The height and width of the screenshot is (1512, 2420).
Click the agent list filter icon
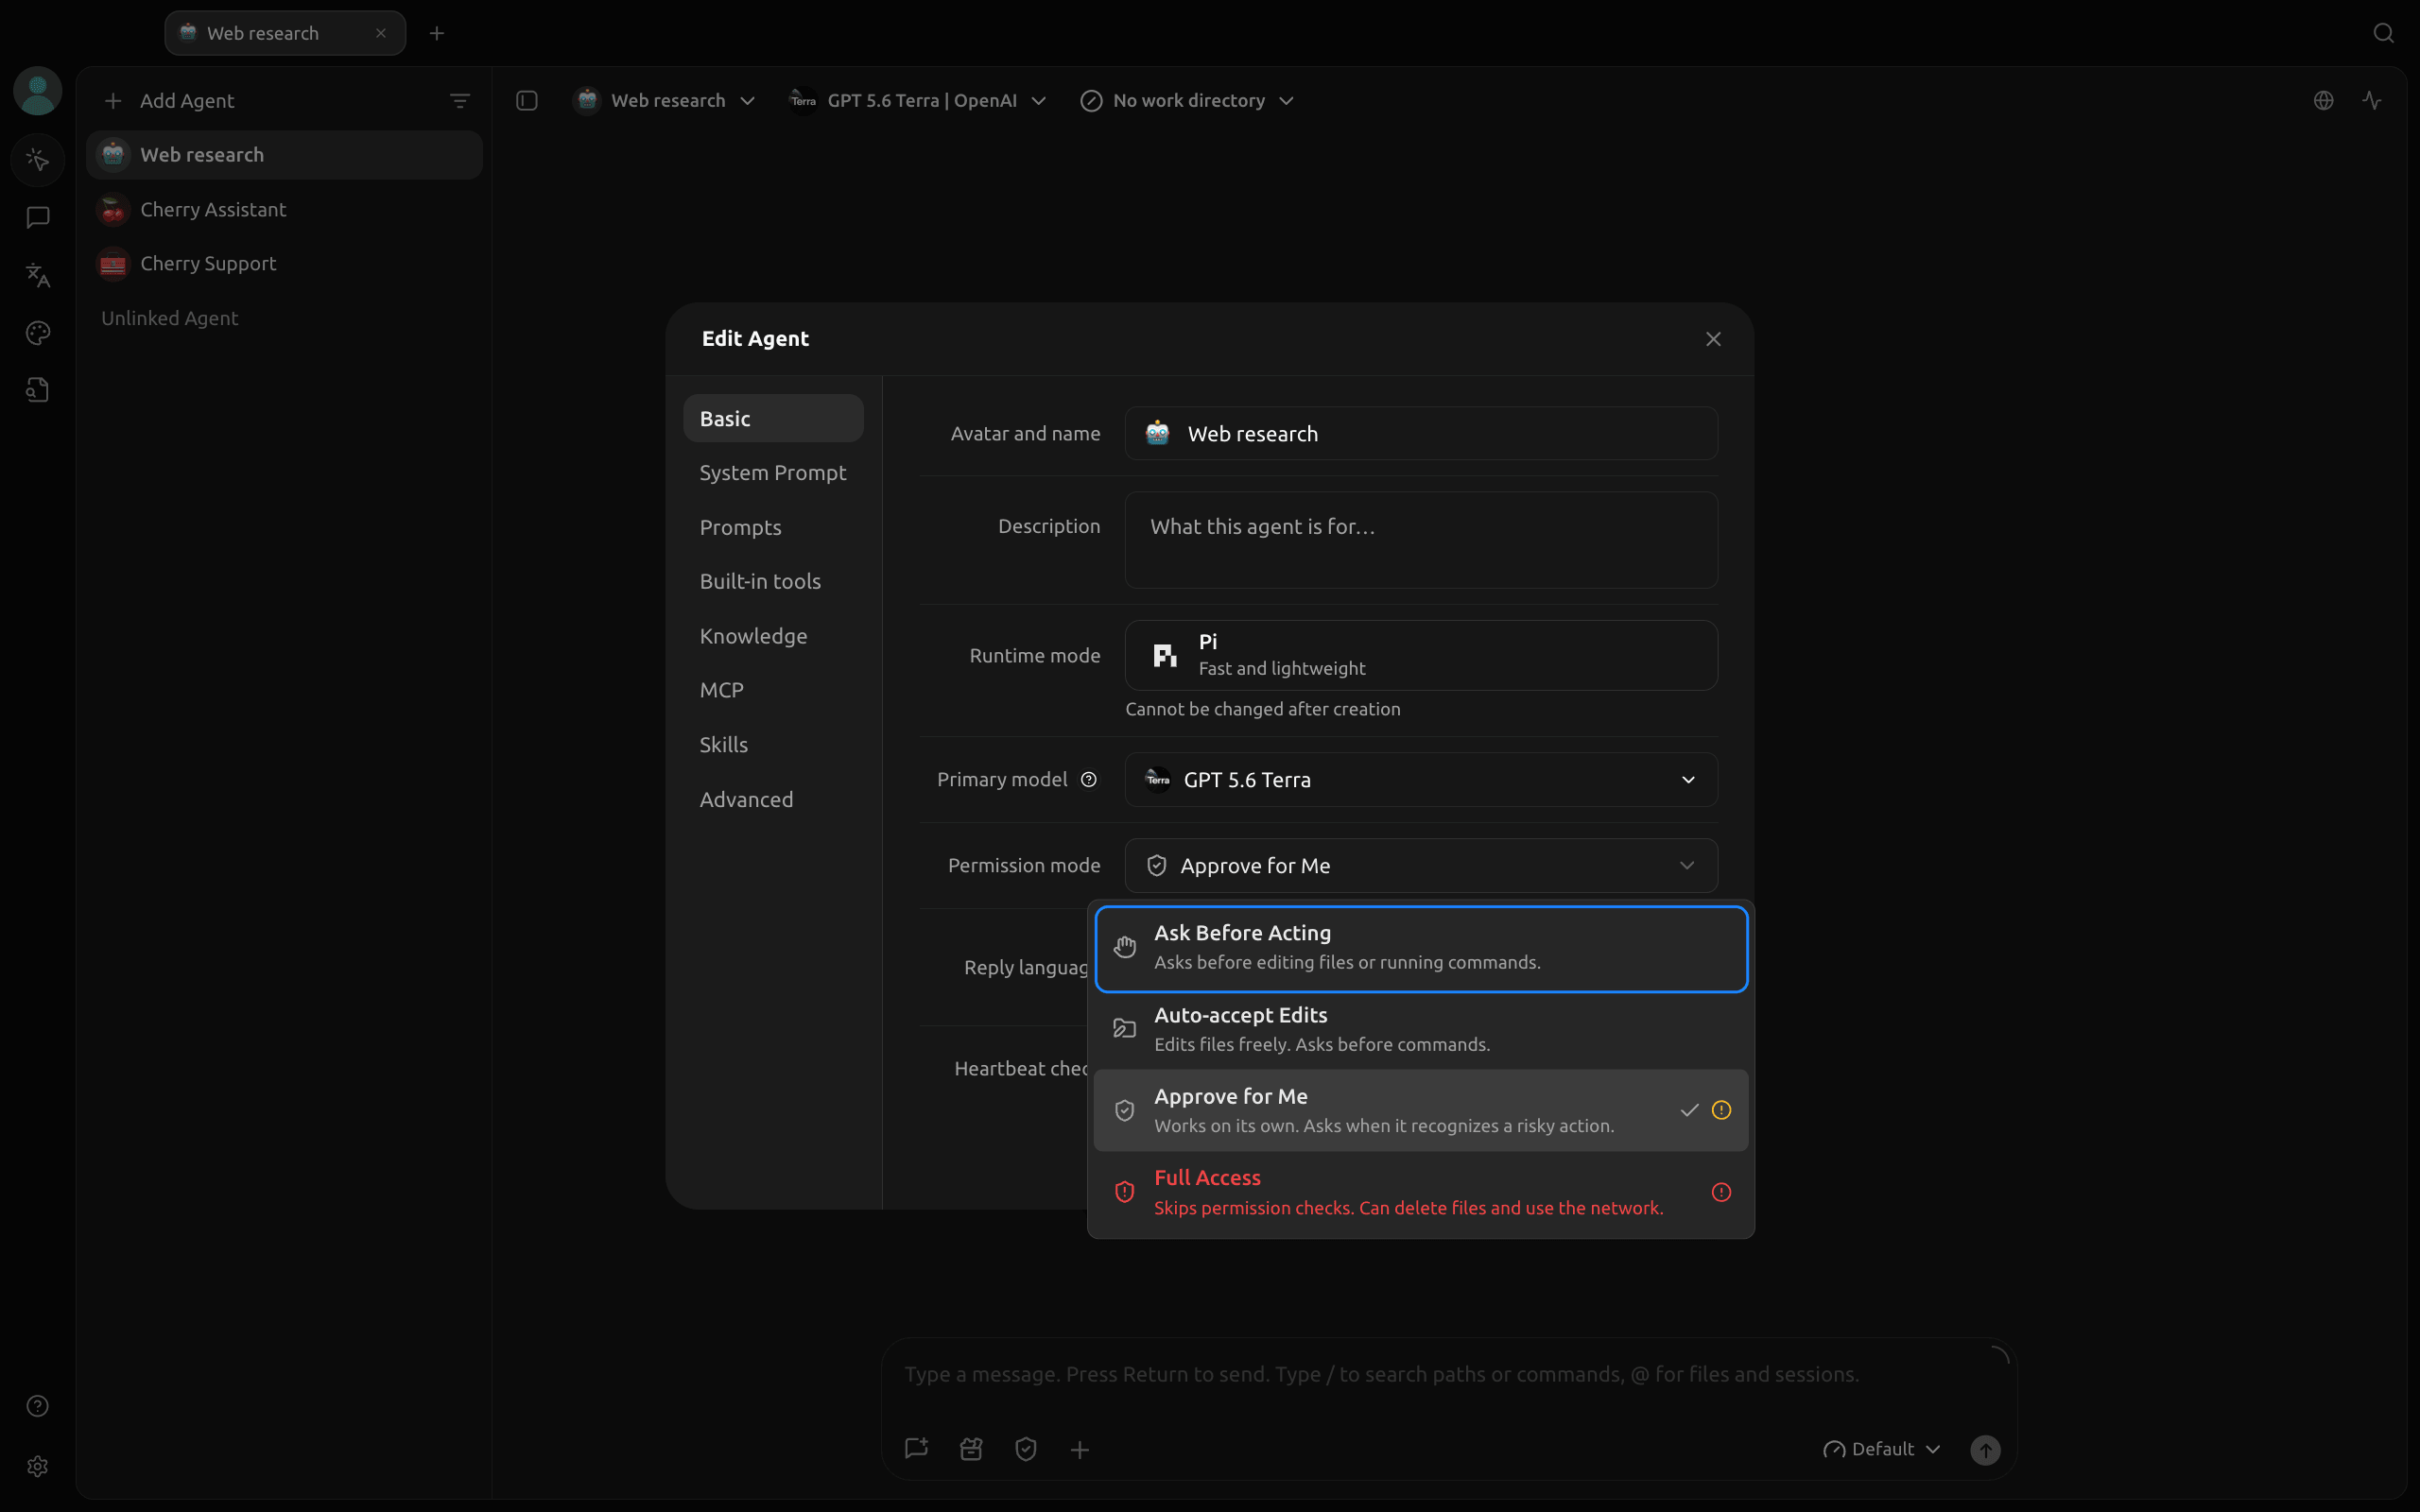click(459, 101)
